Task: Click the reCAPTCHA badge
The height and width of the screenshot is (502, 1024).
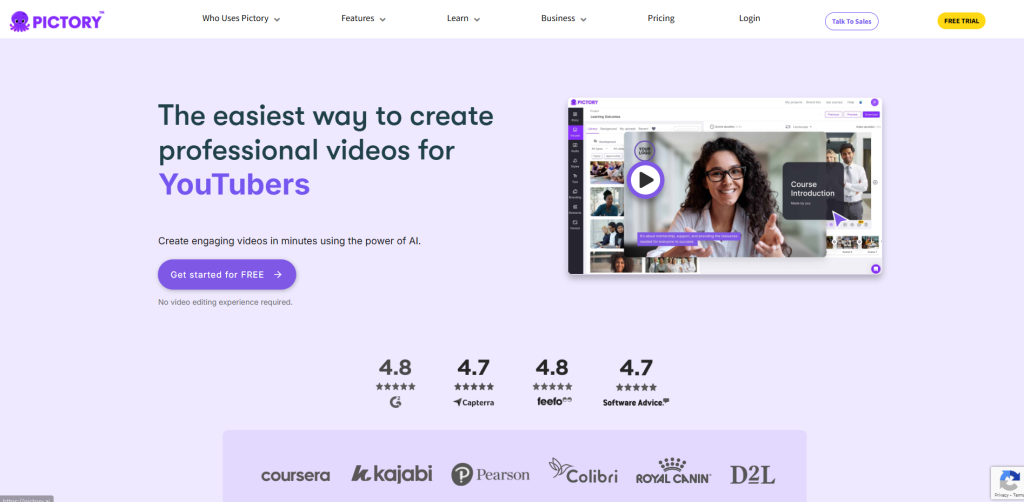Action: (1005, 482)
